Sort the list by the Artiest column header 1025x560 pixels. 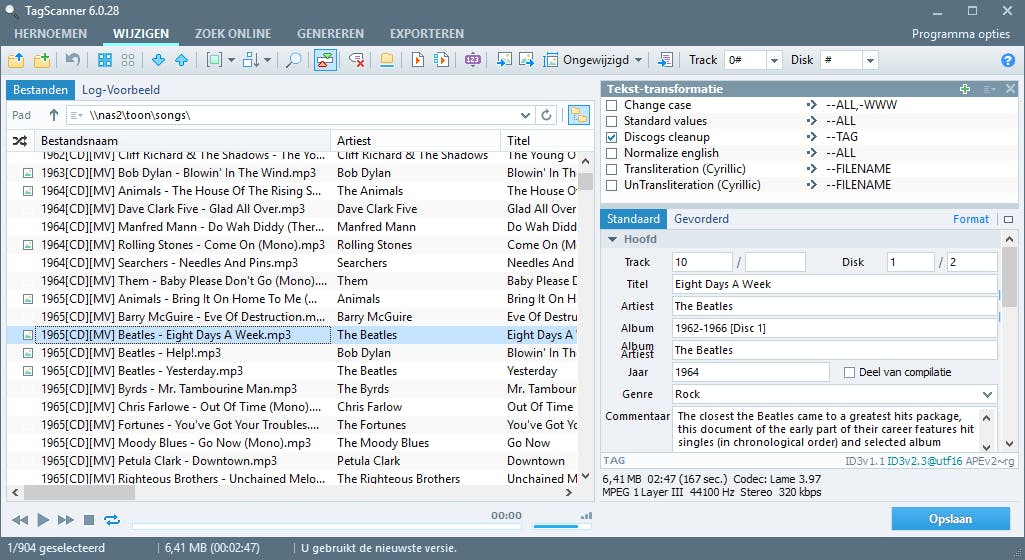pos(415,140)
